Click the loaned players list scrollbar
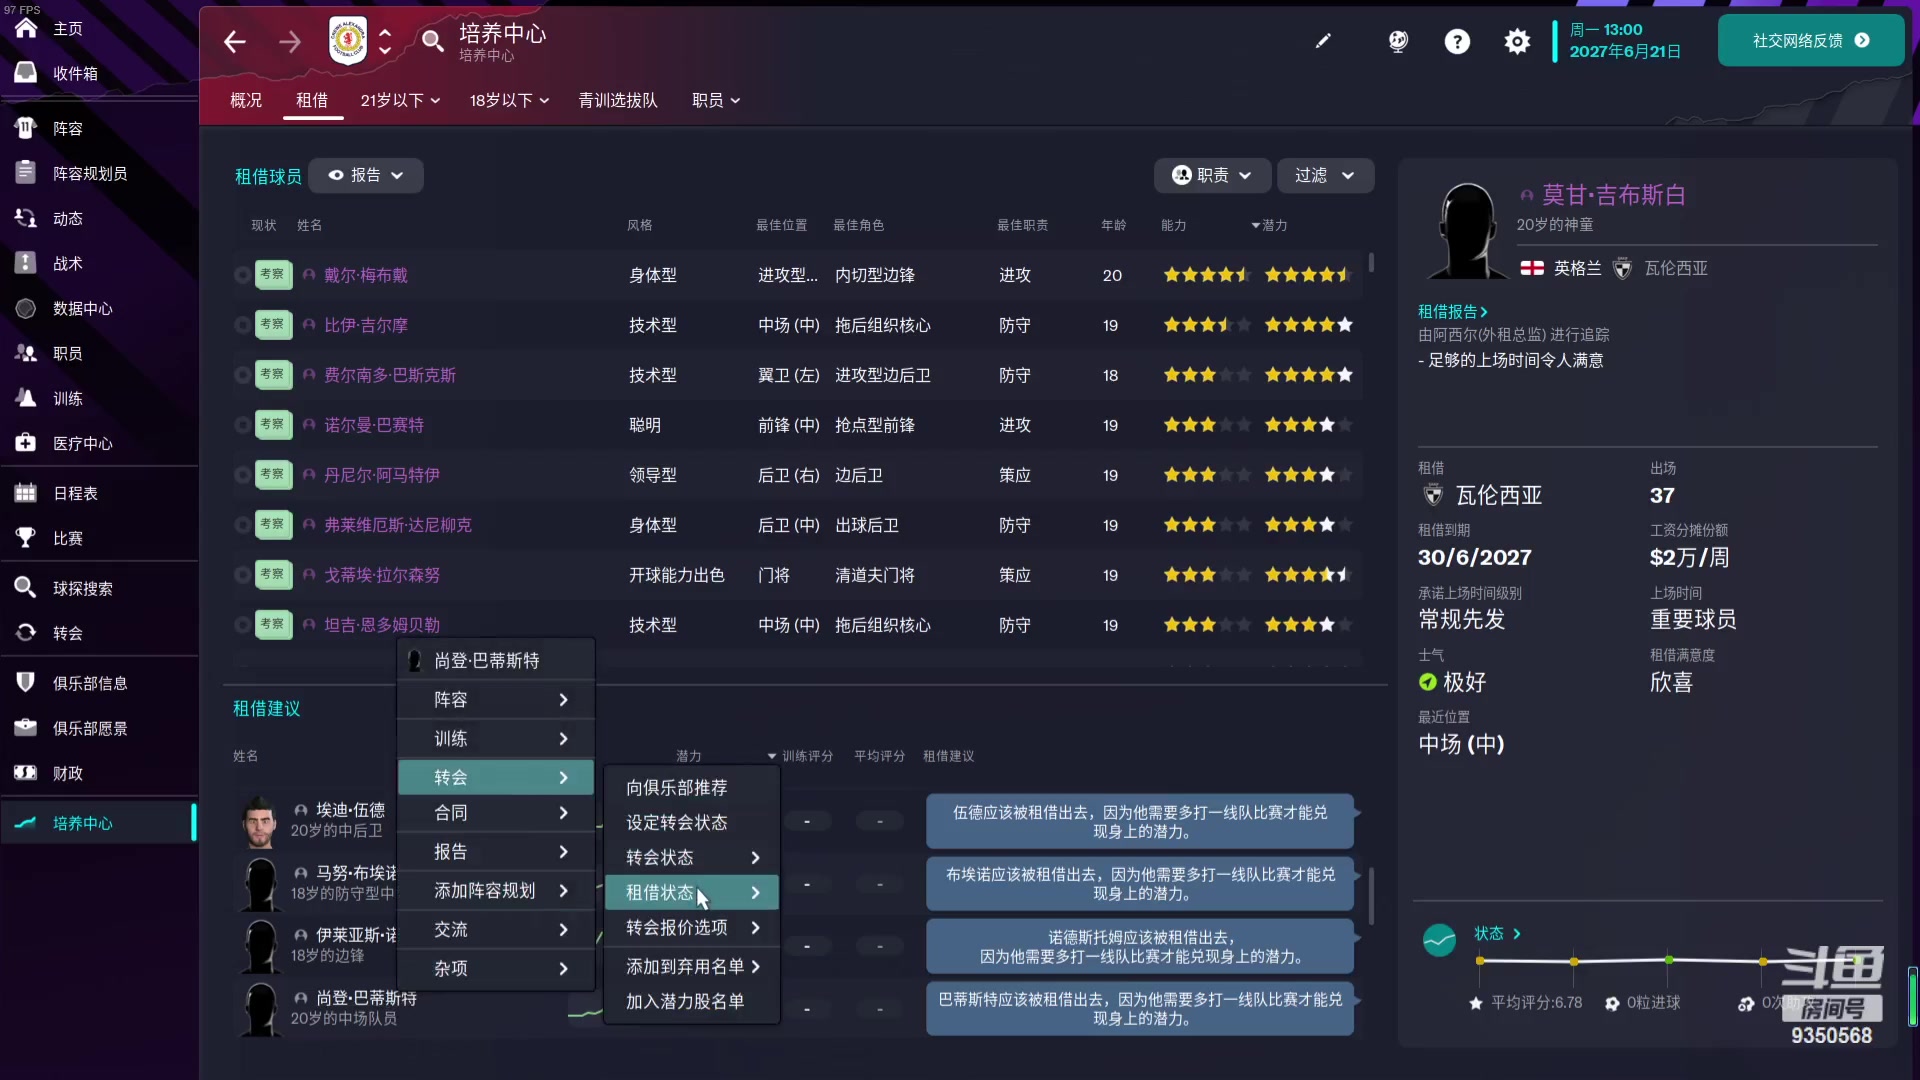Viewport: 1920px width, 1080px height. click(x=1371, y=263)
